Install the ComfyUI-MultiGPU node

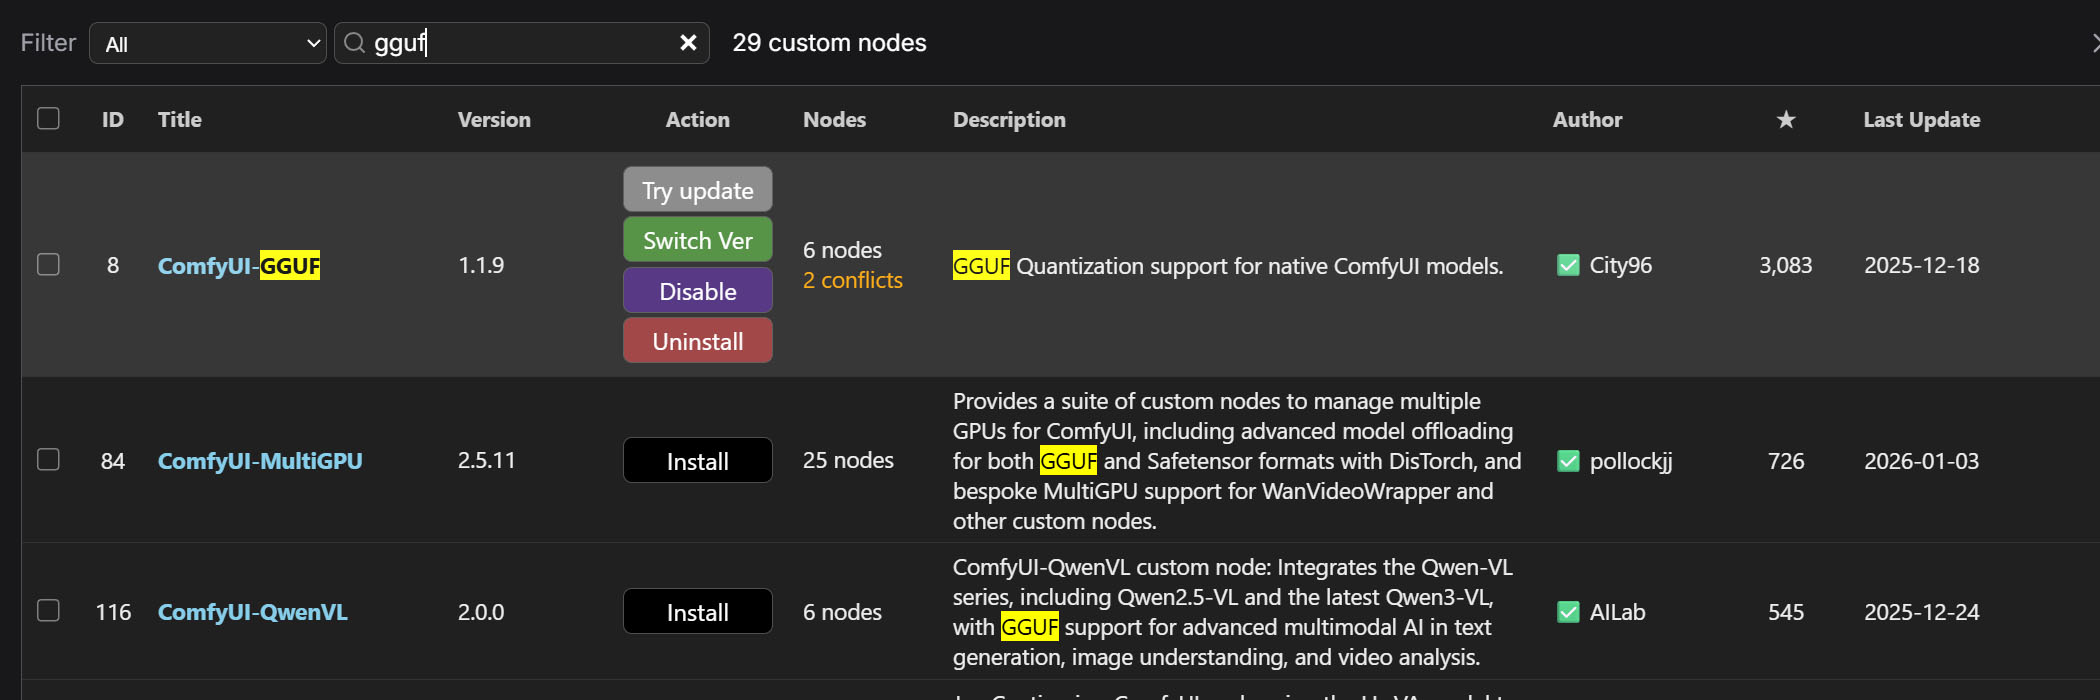[697, 461]
